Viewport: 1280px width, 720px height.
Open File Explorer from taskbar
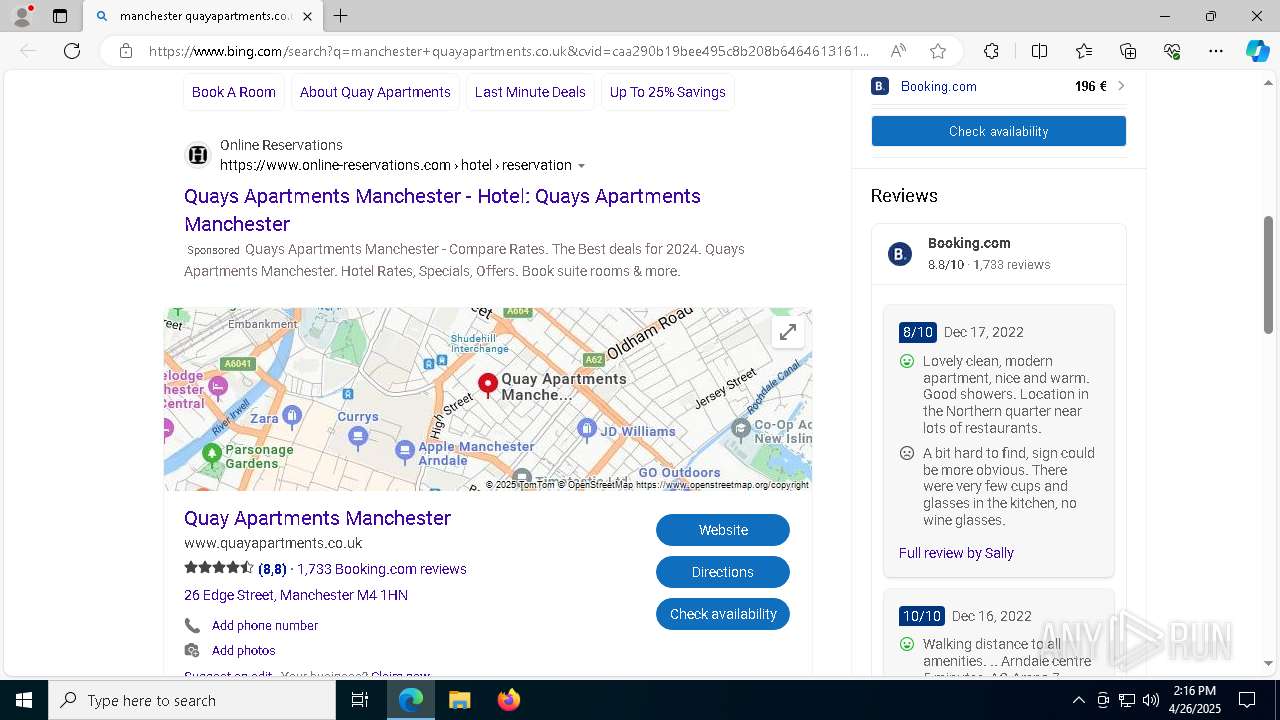tap(459, 700)
